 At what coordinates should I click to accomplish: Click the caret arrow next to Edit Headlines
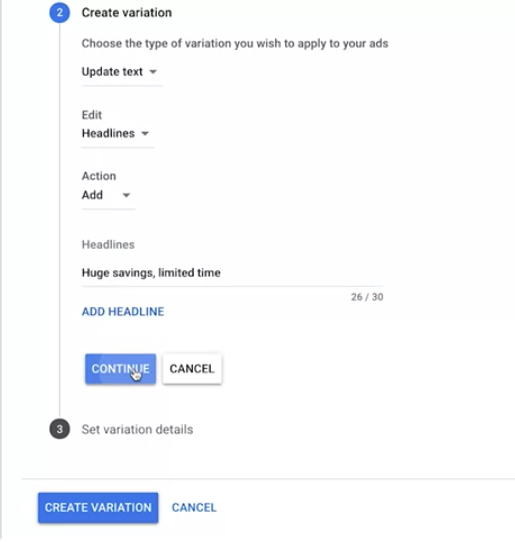[145, 133]
